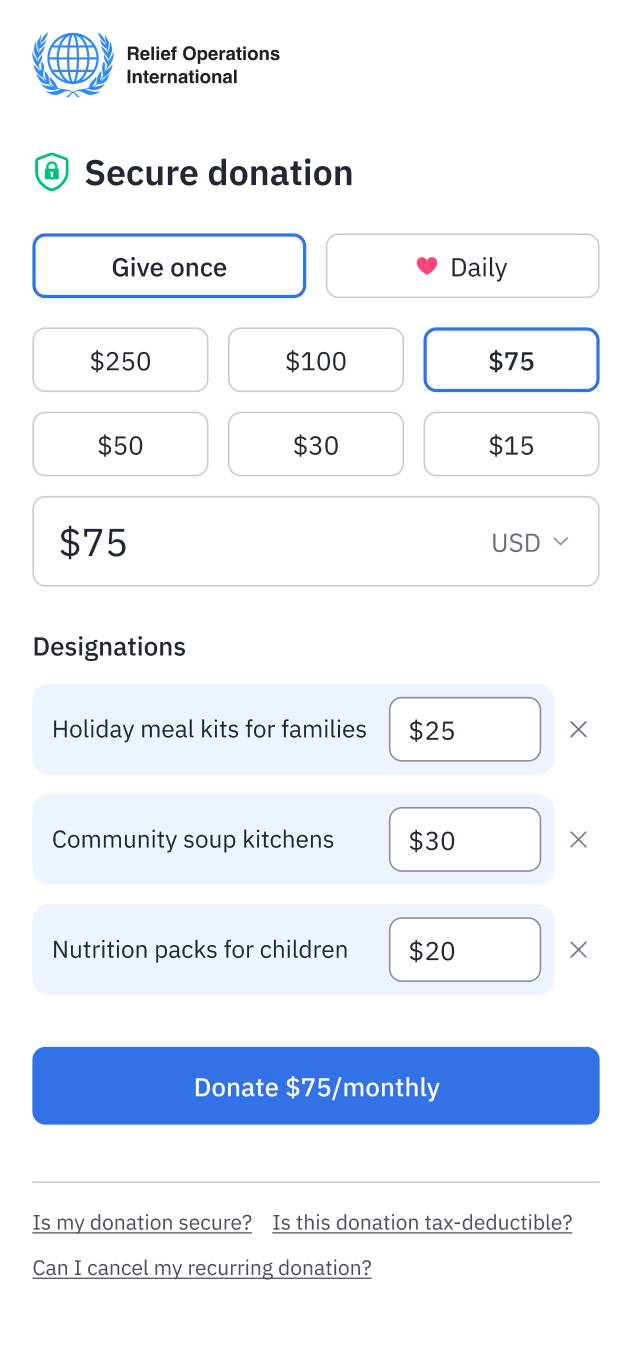Pick the $50 preset amount
This screenshot has height=1360, width=632.
[x=120, y=444]
